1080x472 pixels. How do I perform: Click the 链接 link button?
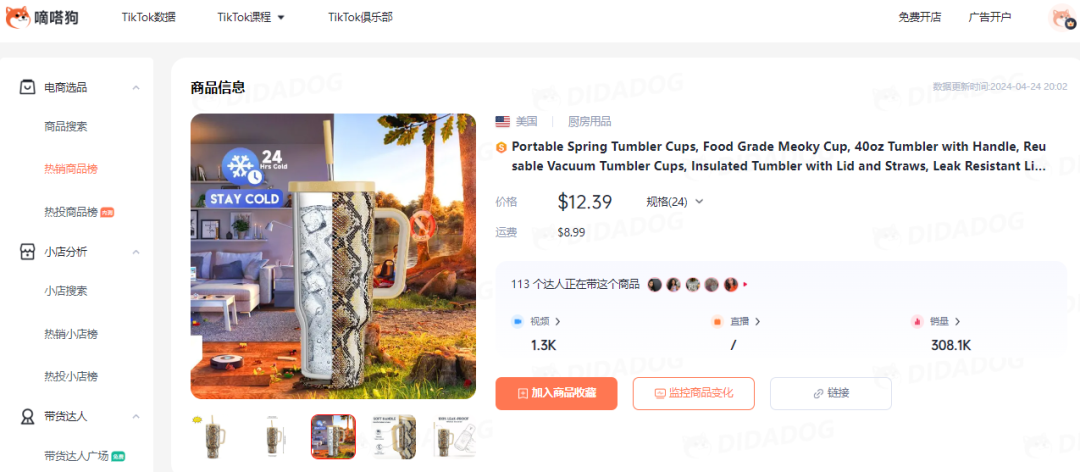click(831, 393)
